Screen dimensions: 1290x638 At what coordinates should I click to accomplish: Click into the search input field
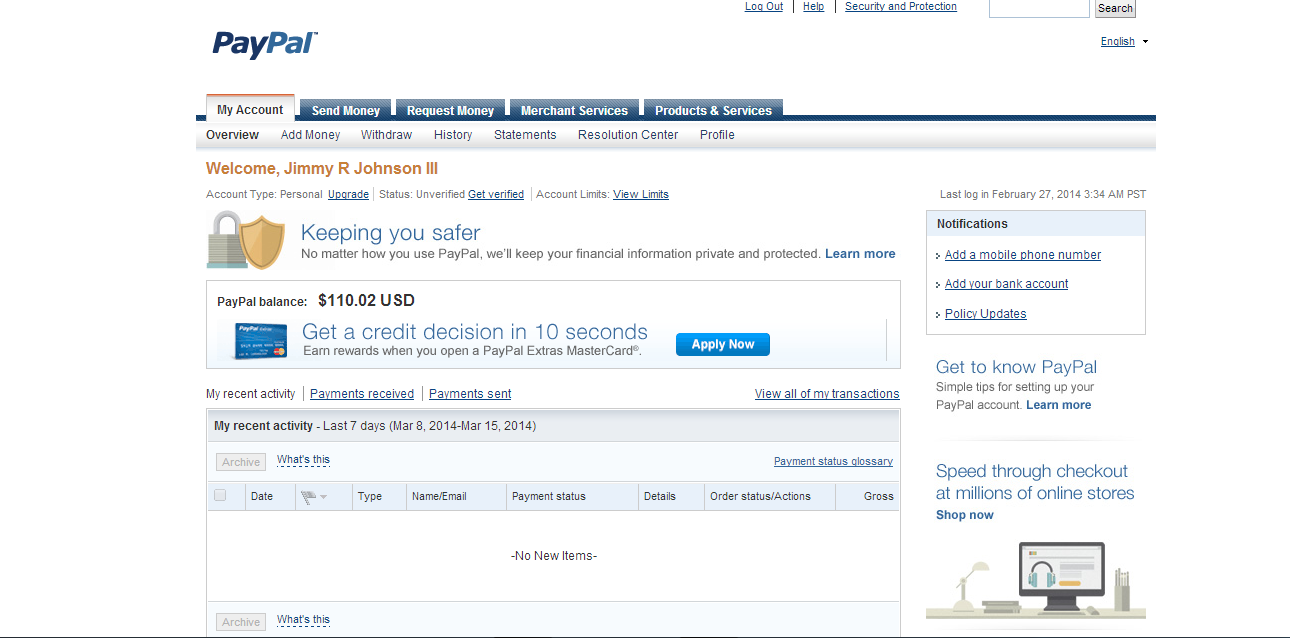(x=1039, y=8)
